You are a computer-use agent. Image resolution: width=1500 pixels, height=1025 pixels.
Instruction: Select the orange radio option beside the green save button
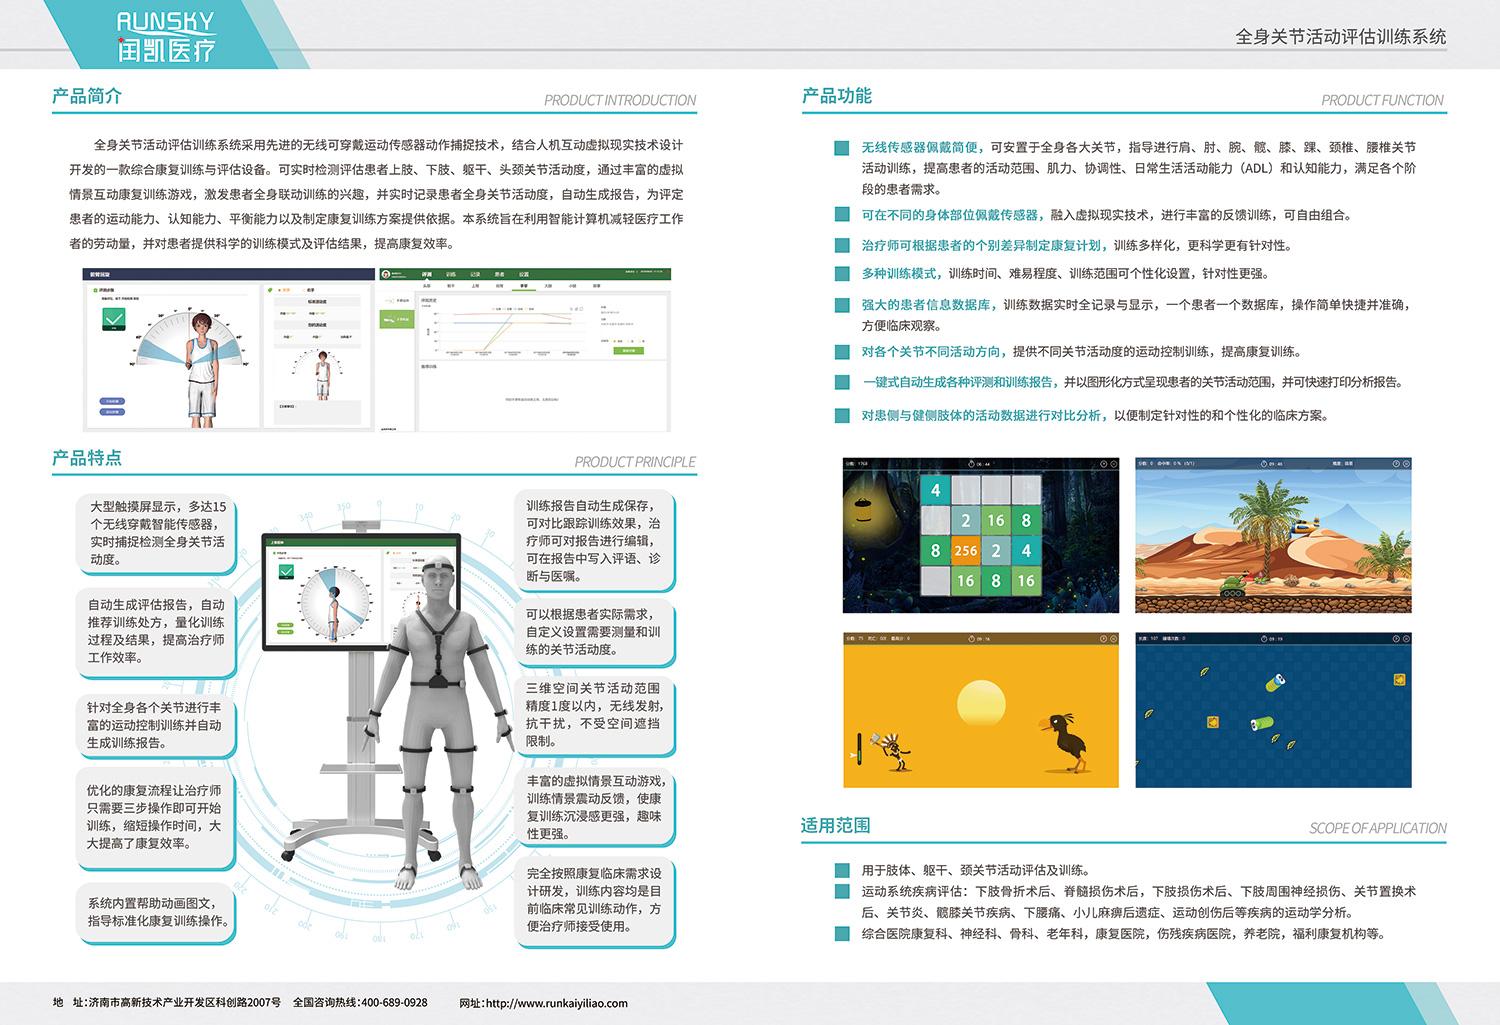click(x=617, y=341)
